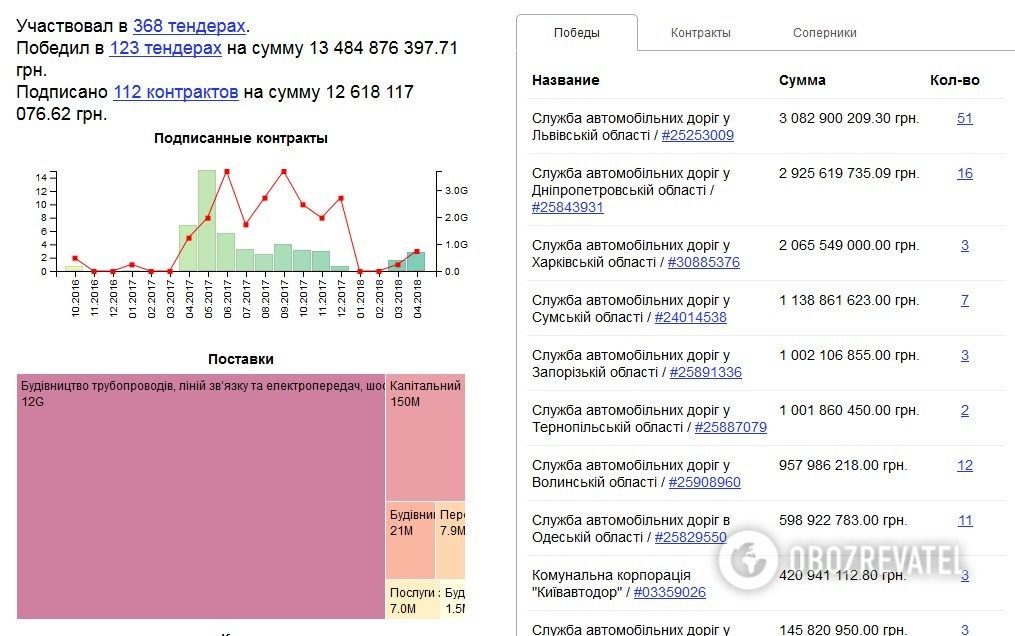Open the 112 контрактов link
This screenshot has width=1015, height=636.
[x=175, y=92]
